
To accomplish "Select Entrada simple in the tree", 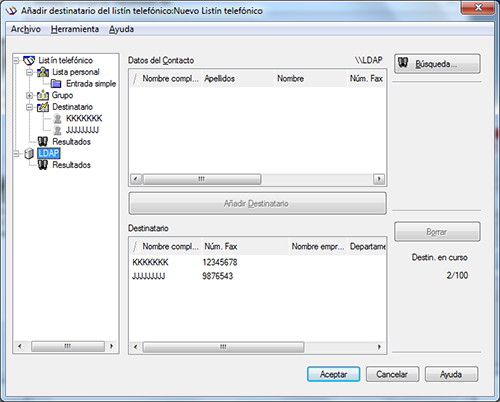I will pos(91,84).
